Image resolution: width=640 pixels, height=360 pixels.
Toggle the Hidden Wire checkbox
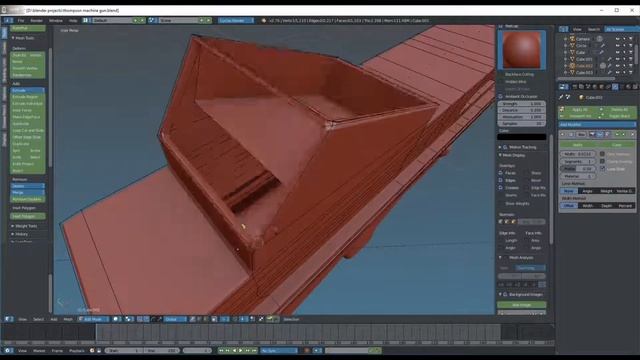tap(501, 82)
